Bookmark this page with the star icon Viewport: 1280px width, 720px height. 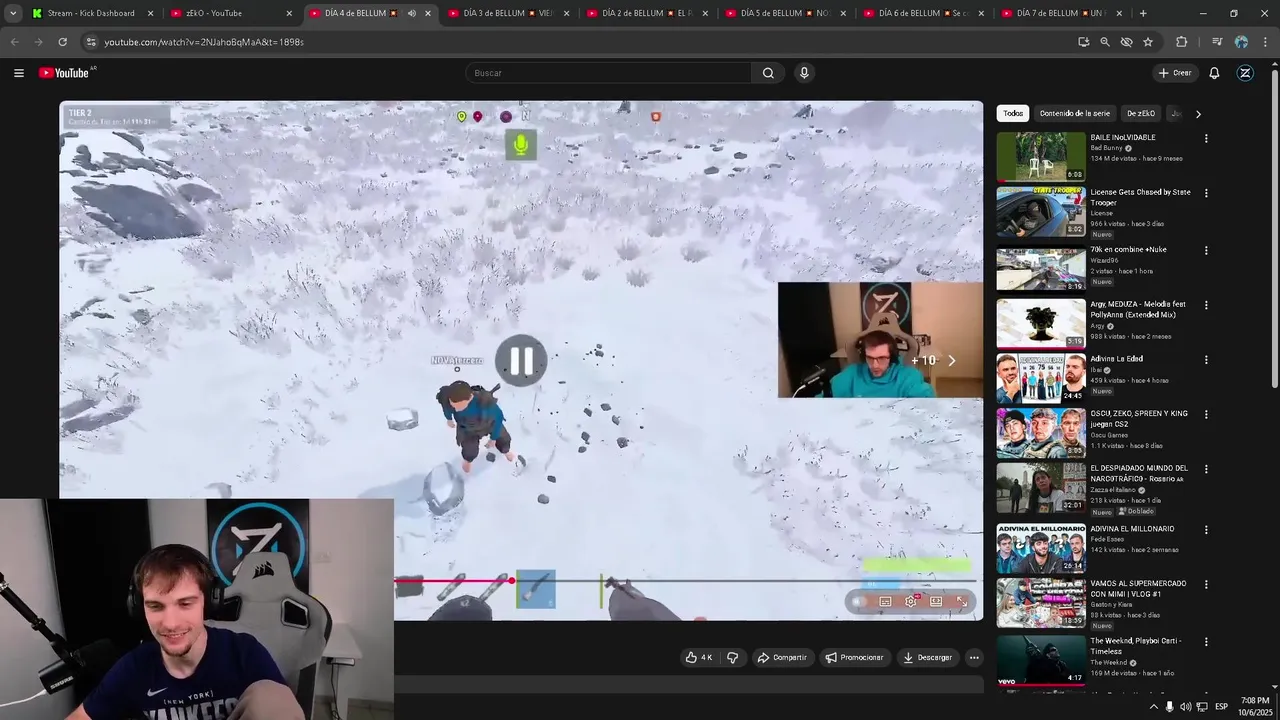click(1148, 42)
